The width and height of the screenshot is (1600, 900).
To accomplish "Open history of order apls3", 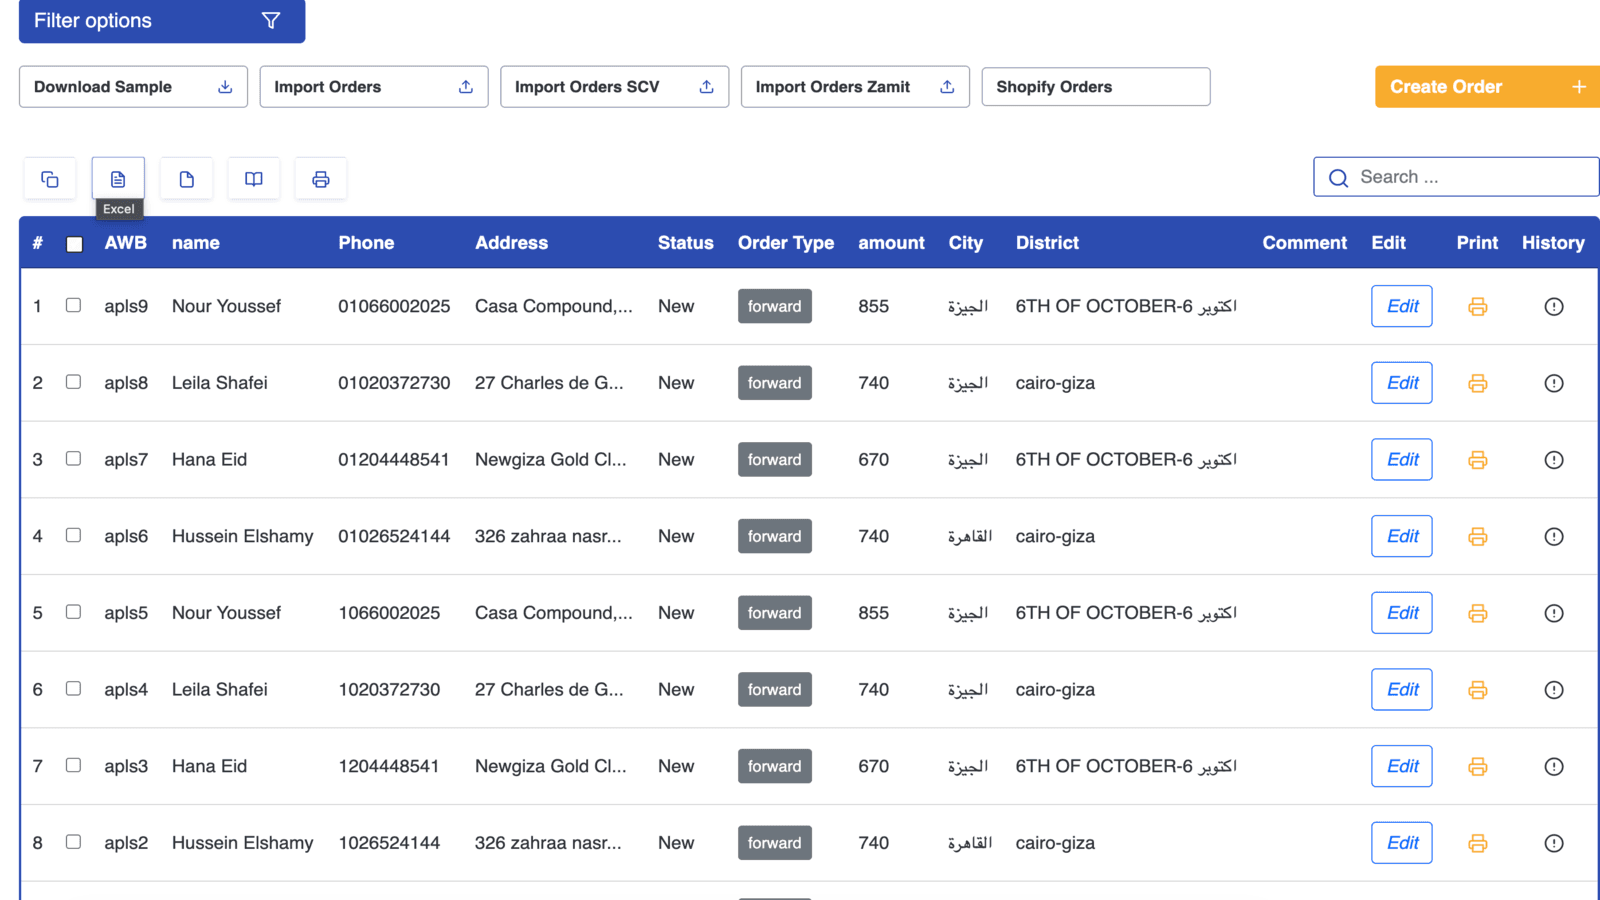I will pyautogui.click(x=1553, y=767).
